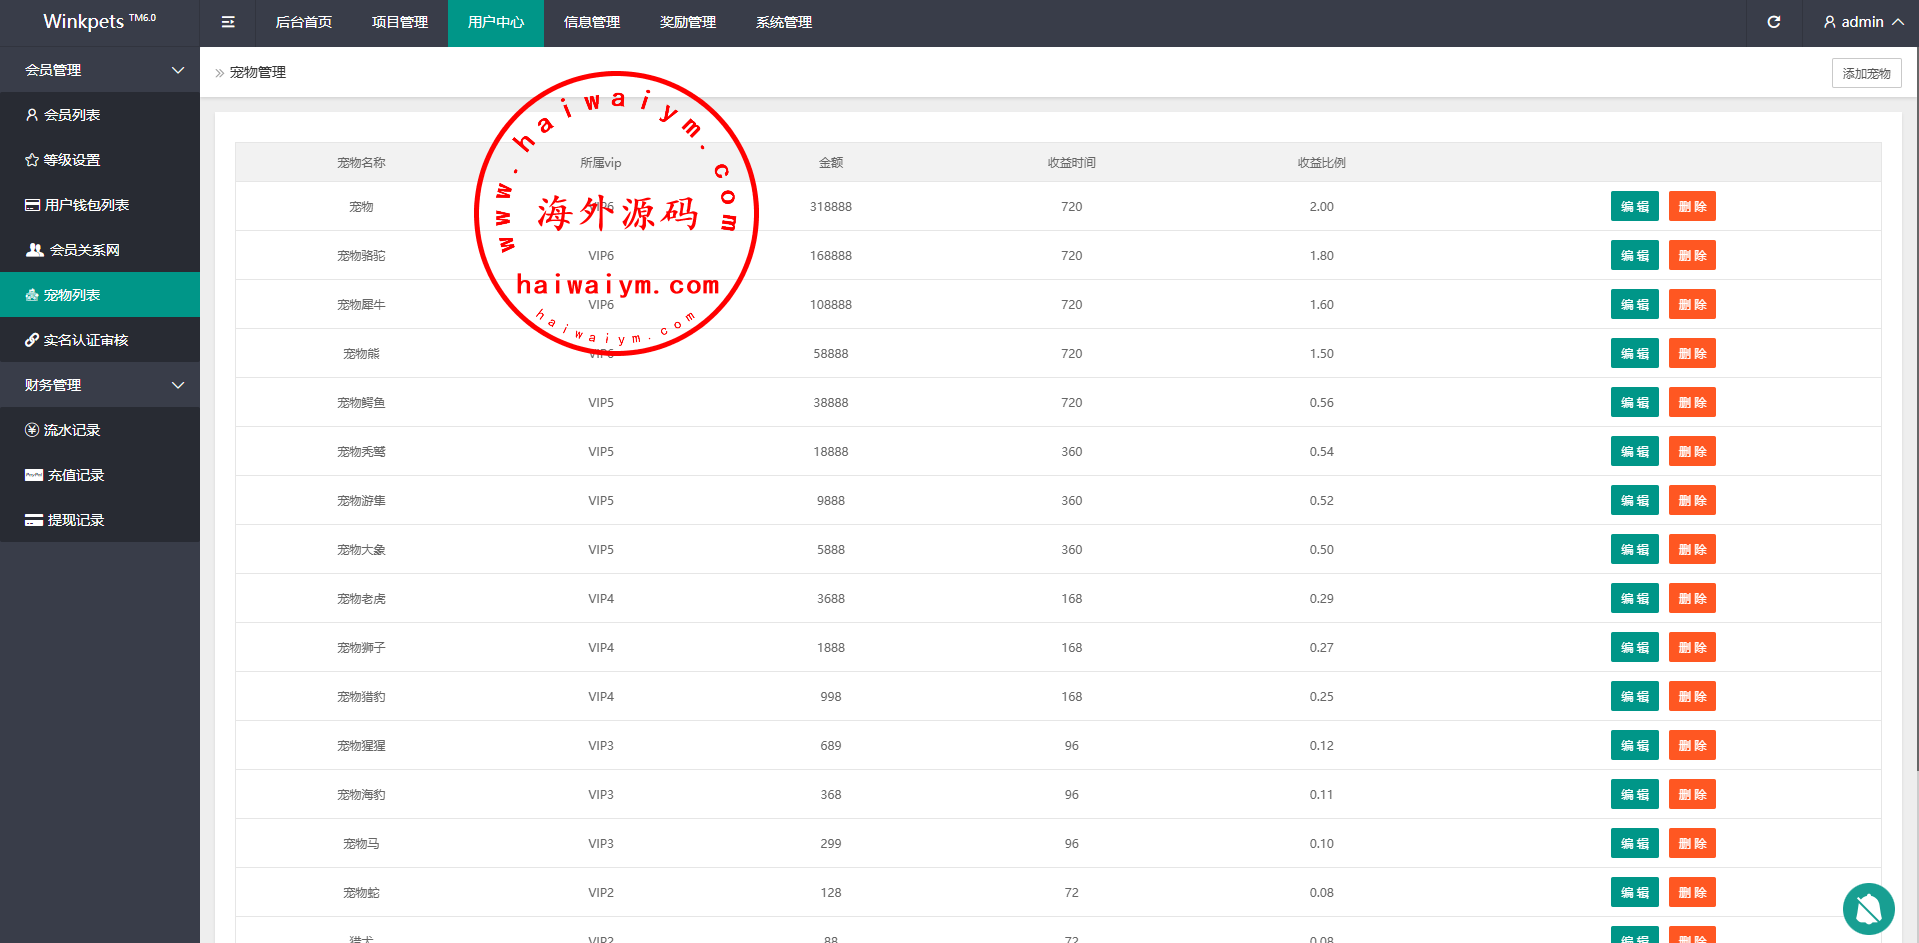Switch to the 项目管理 top menu

[x=400, y=22]
